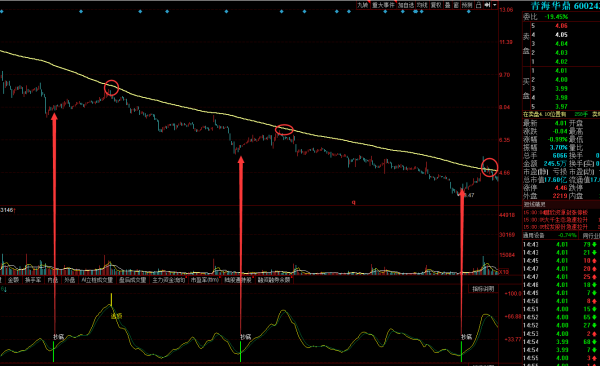Click the stock name 青海华鼎 title
The image size is (600, 366).
(x=551, y=6)
